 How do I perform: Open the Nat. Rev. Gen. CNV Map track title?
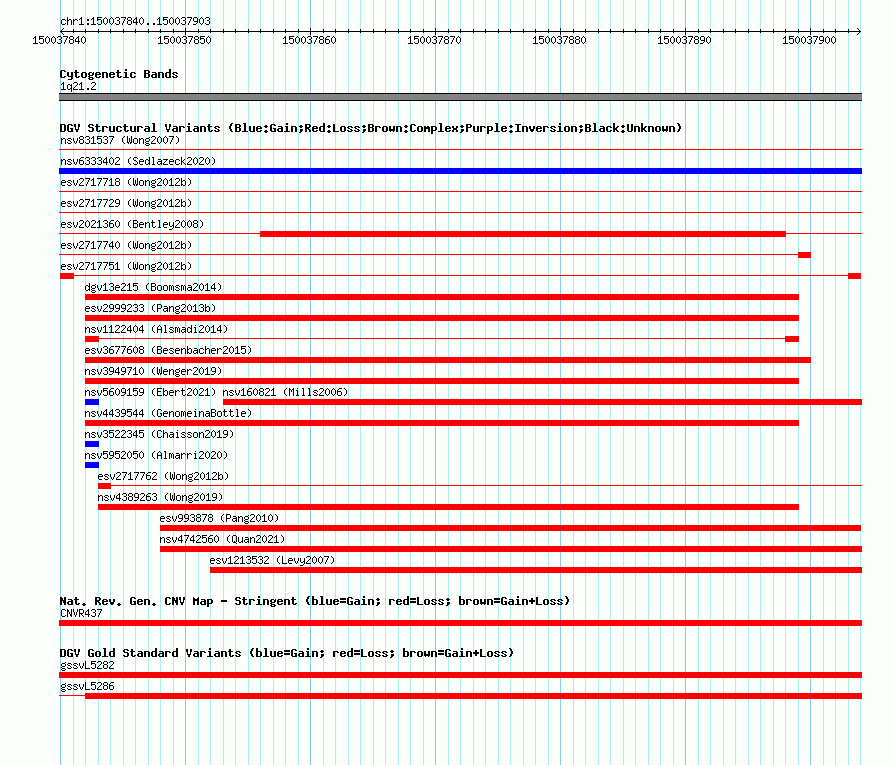pos(314,601)
